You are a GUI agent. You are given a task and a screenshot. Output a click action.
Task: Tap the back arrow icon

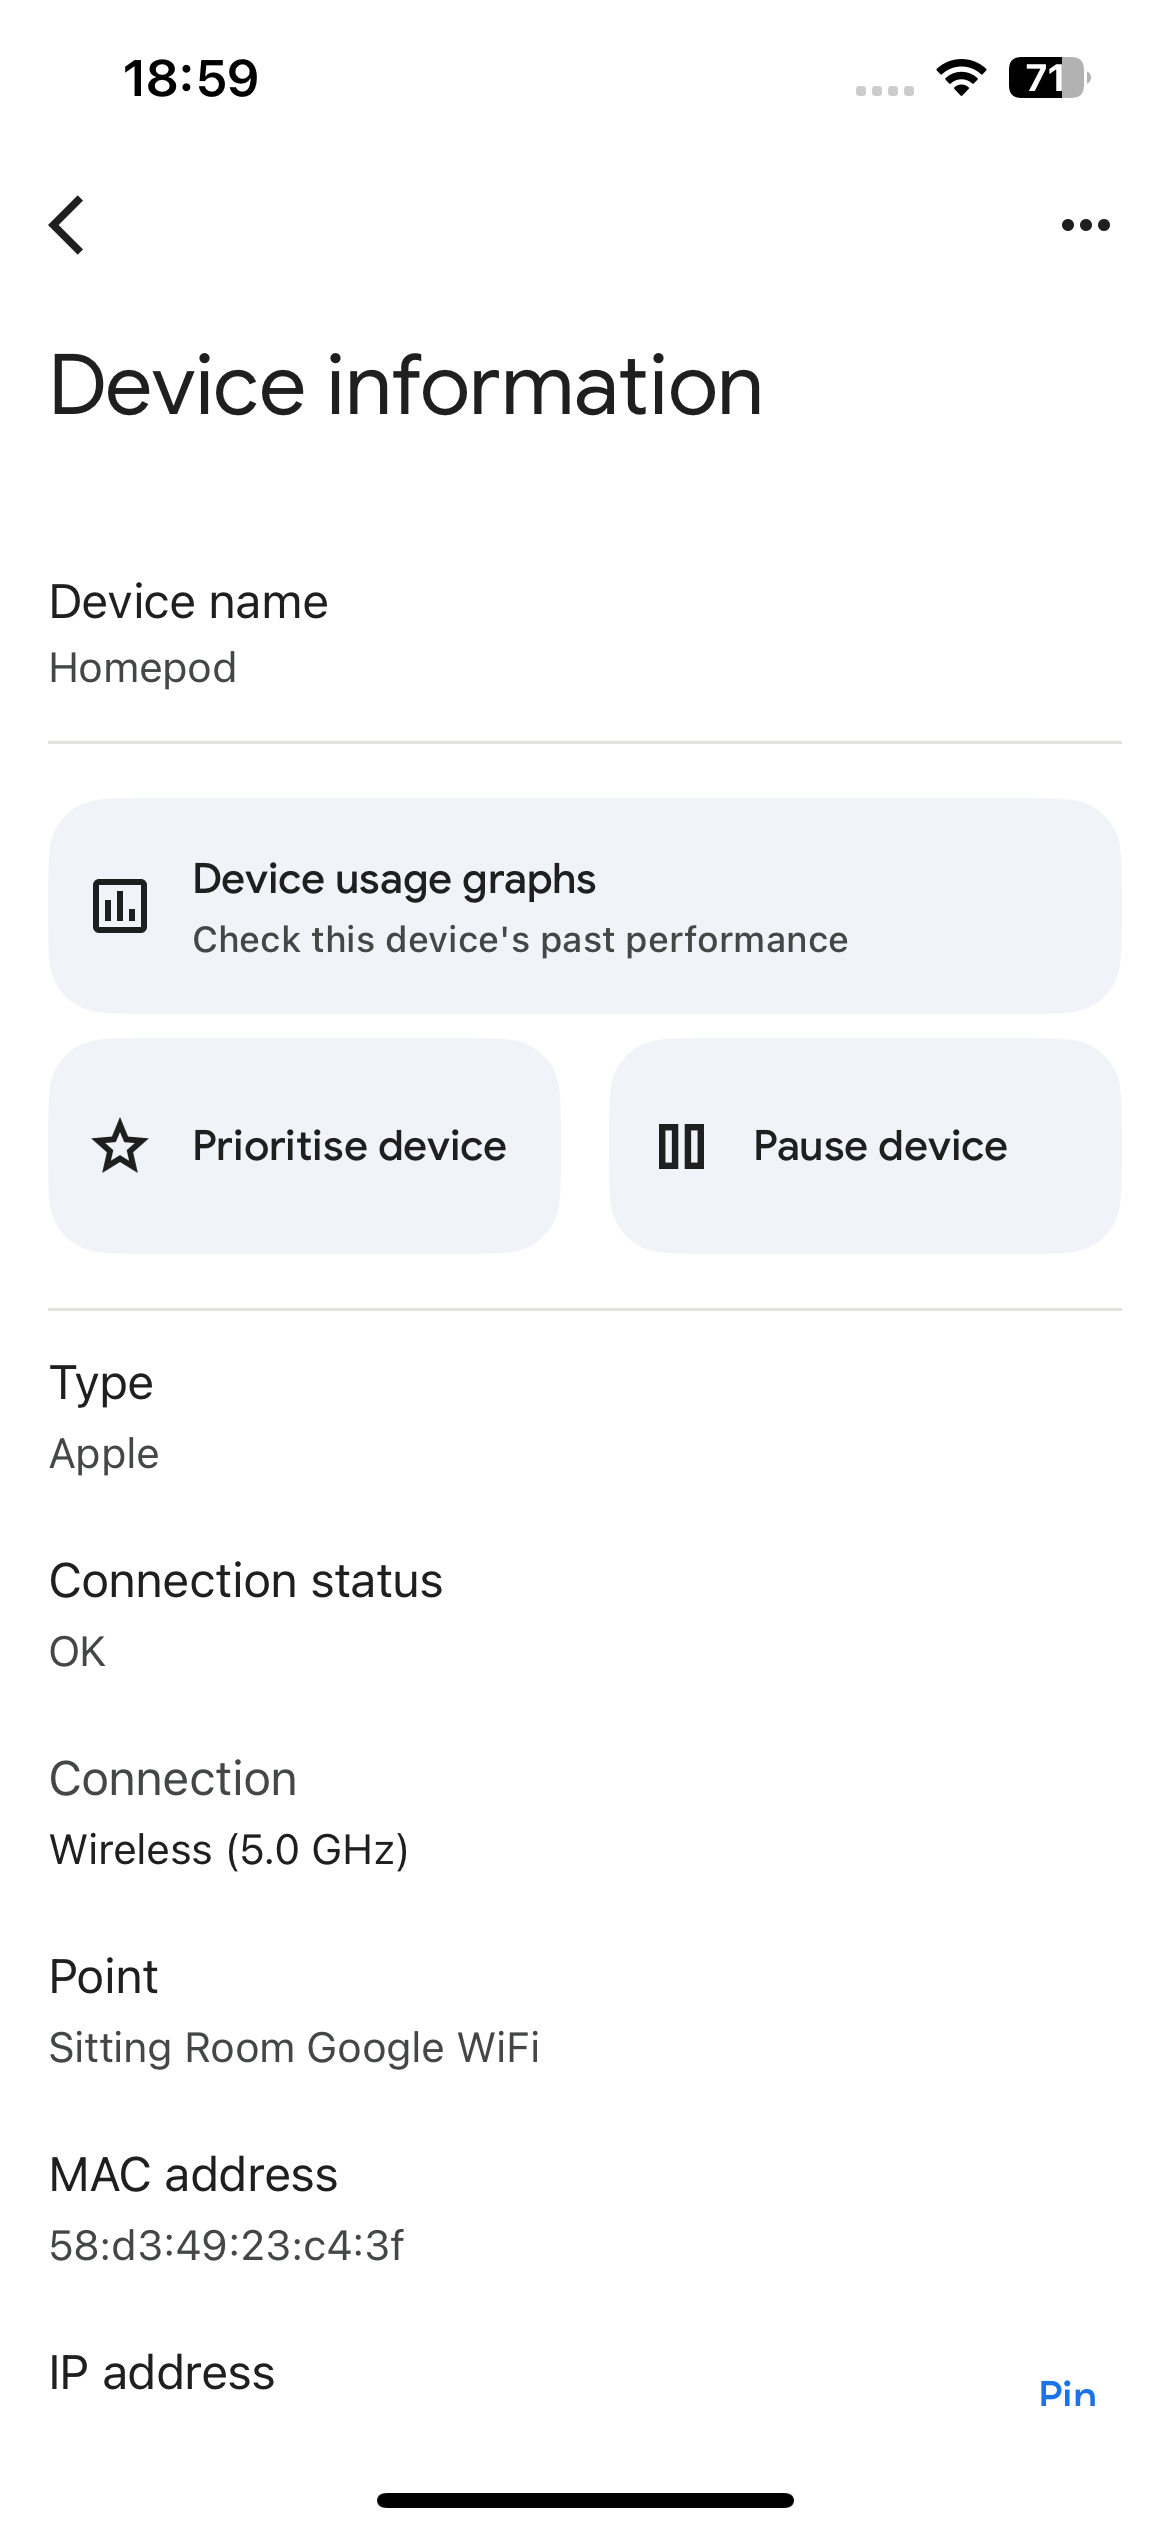coord(67,225)
